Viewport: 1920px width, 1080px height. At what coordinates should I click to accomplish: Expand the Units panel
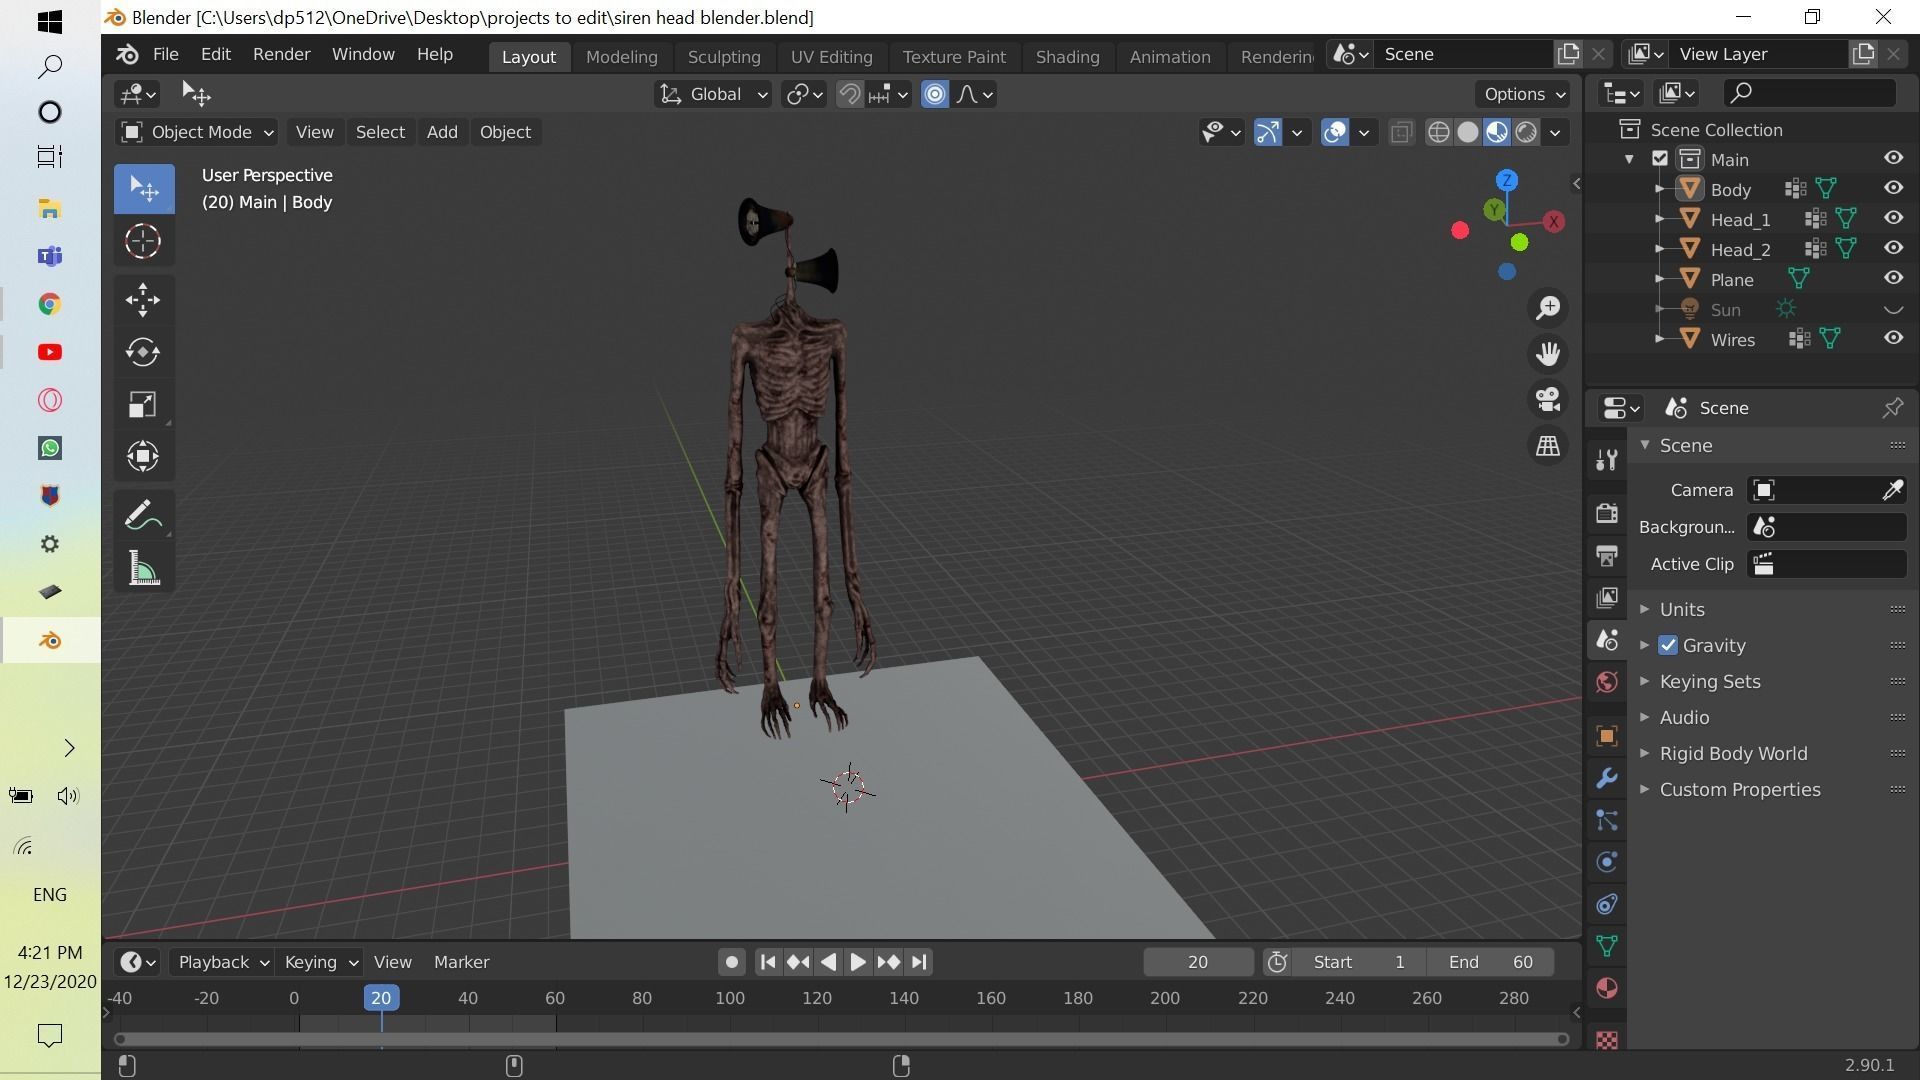tap(1681, 609)
